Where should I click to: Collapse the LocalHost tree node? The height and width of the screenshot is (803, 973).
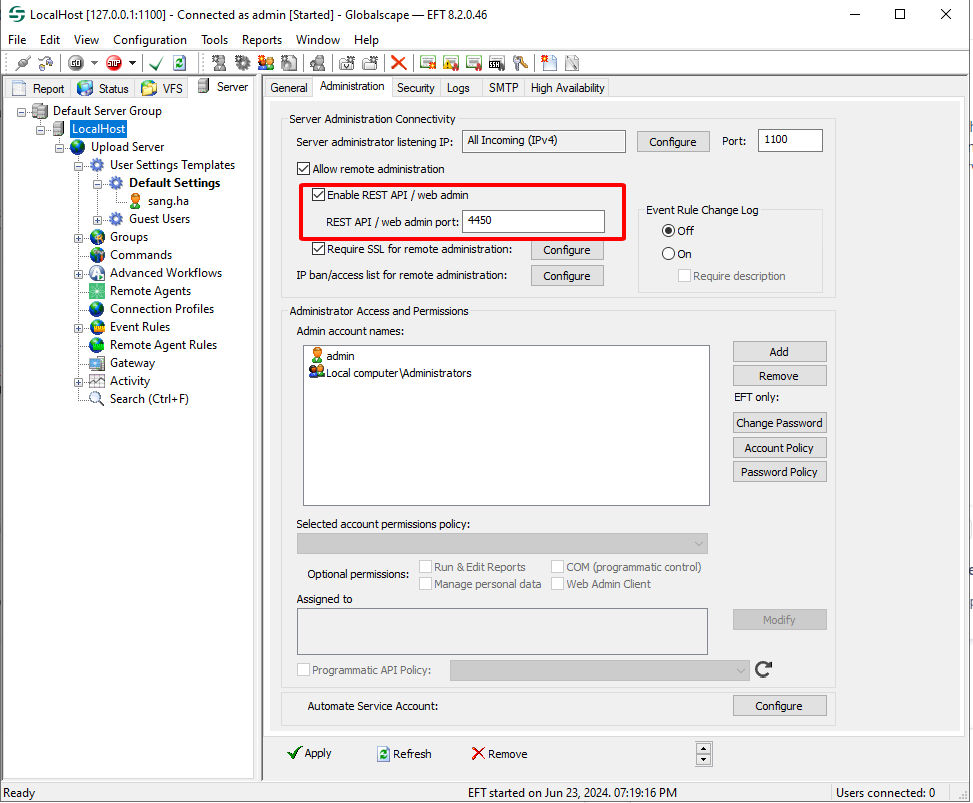coord(40,130)
